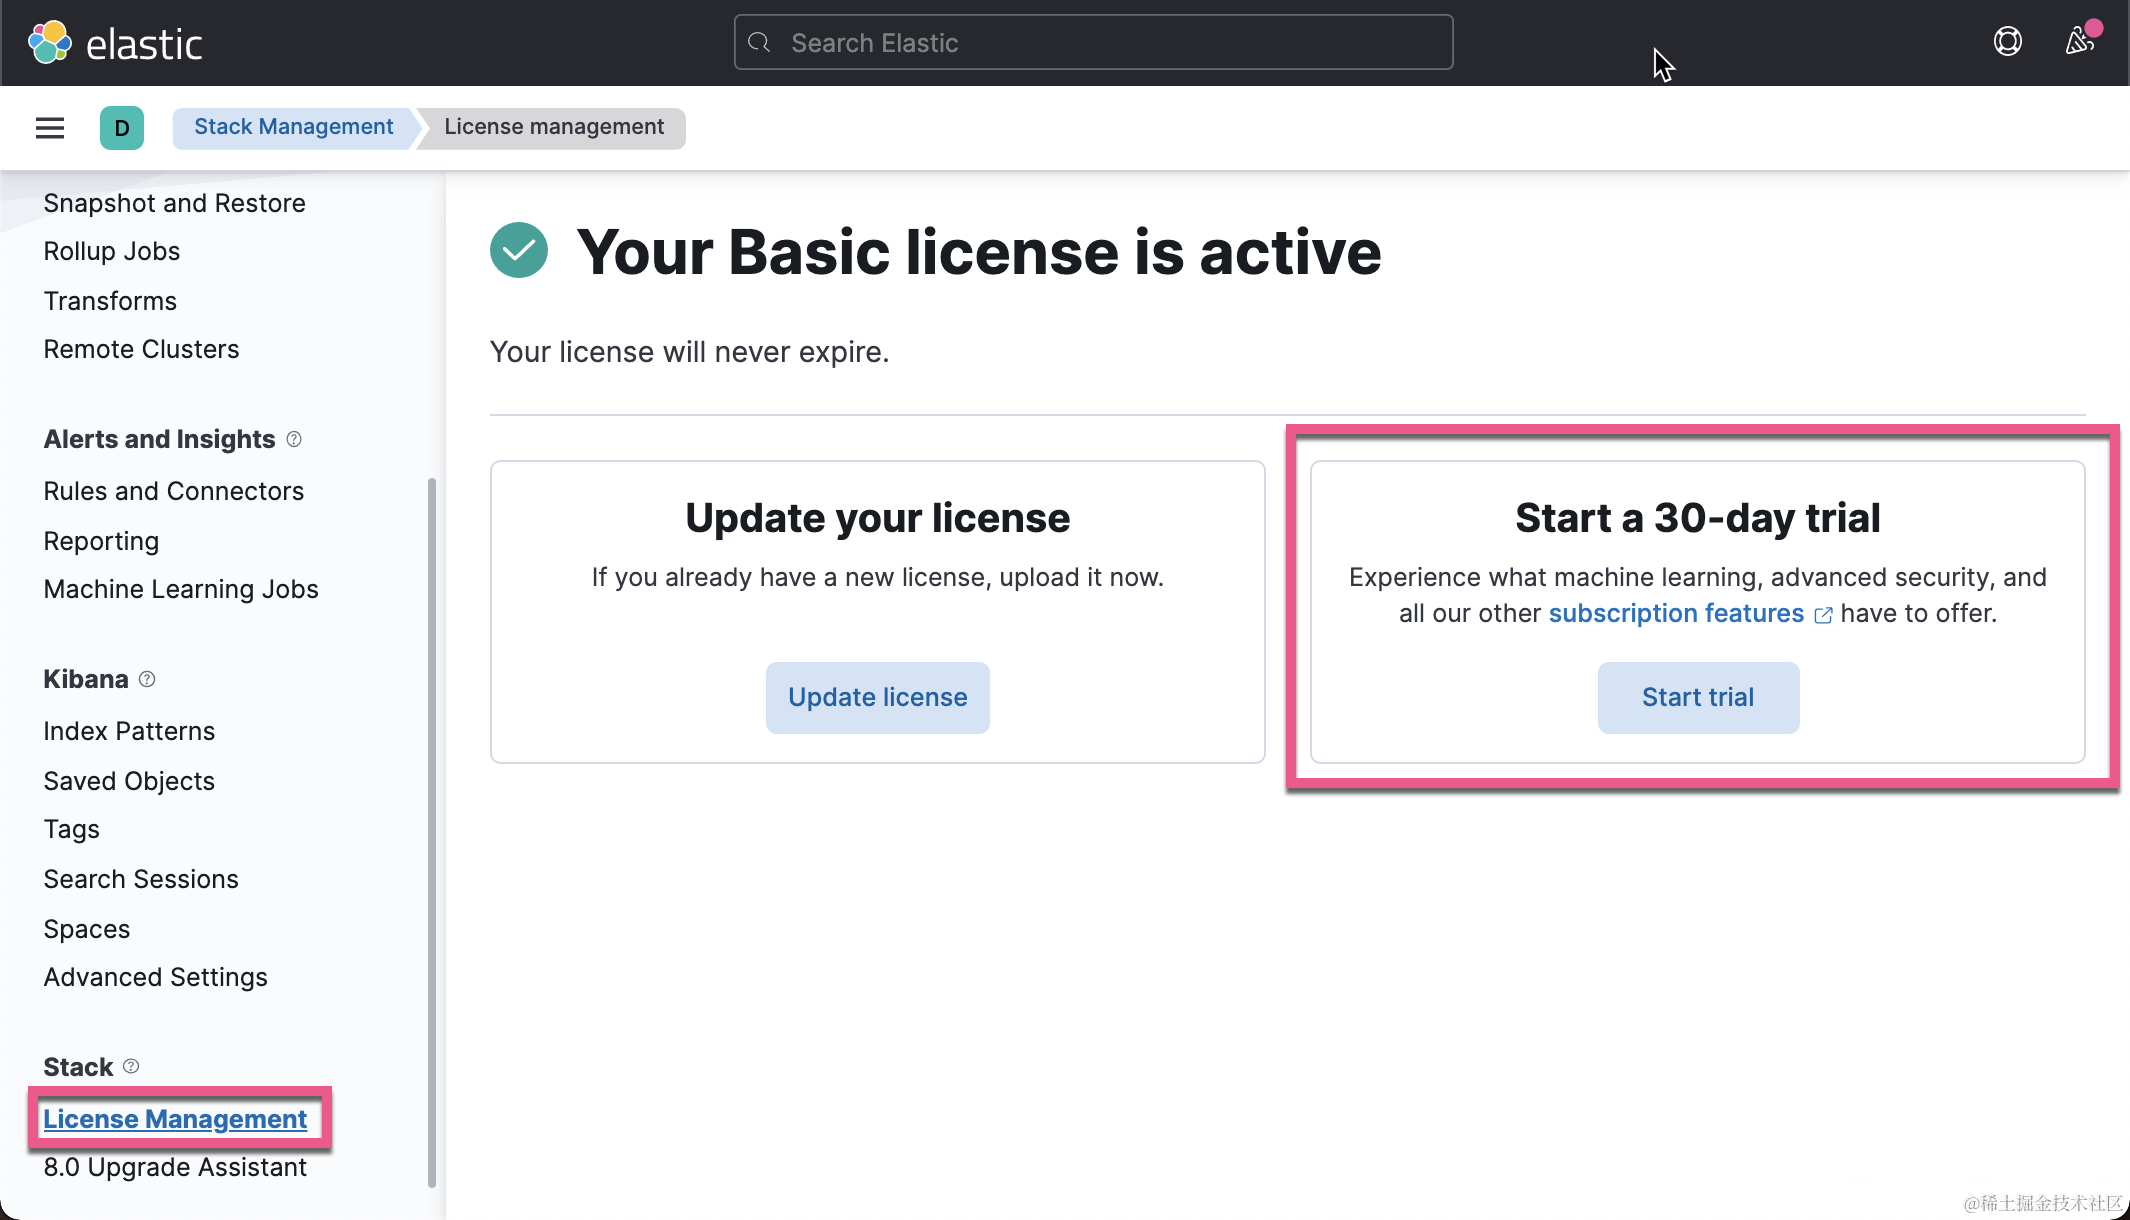Click the License management breadcrumb
This screenshot has height=1220, width=2130.
pyautogui.click(x=552, y=127)
